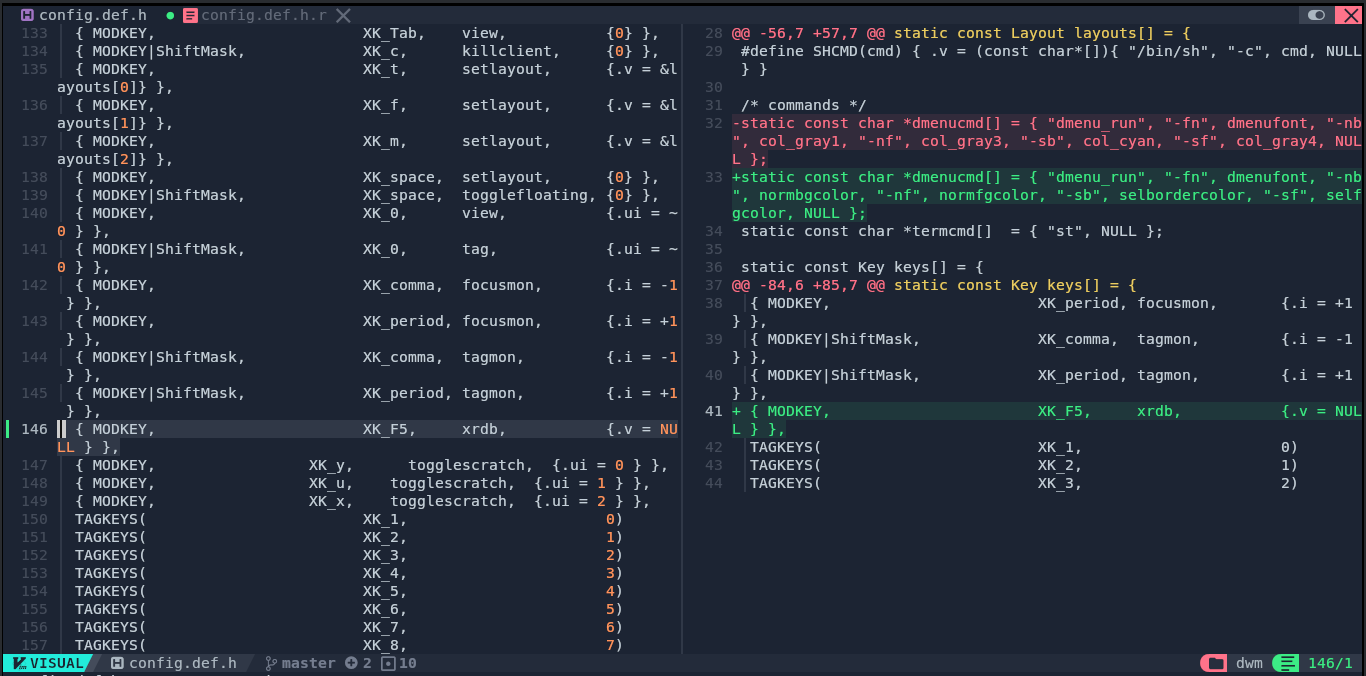
Task: Click the pink file icon in config.def.h.r tab
Action: 190,15
